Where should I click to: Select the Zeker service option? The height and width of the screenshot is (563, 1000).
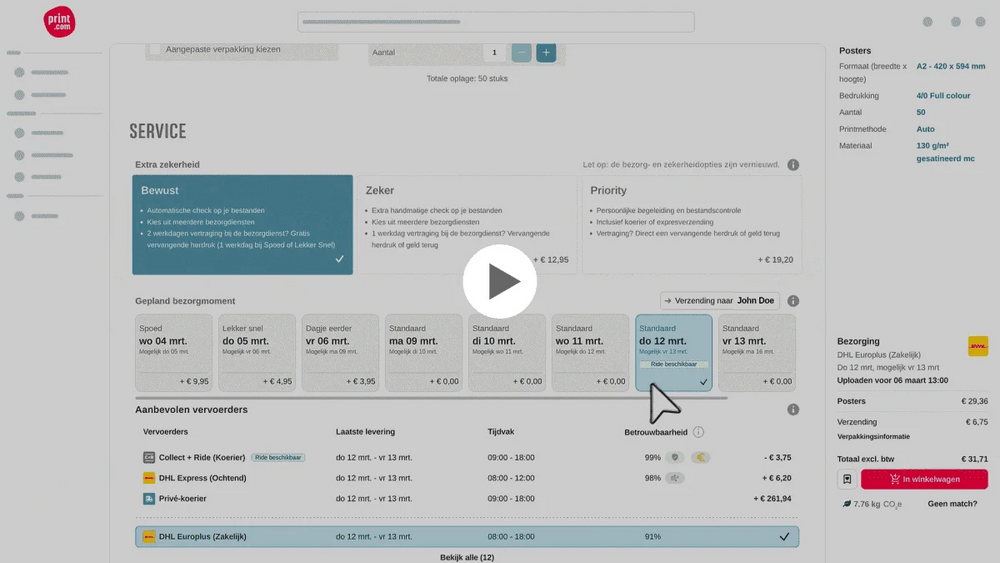pyautogui.click(x=467, y=225)
